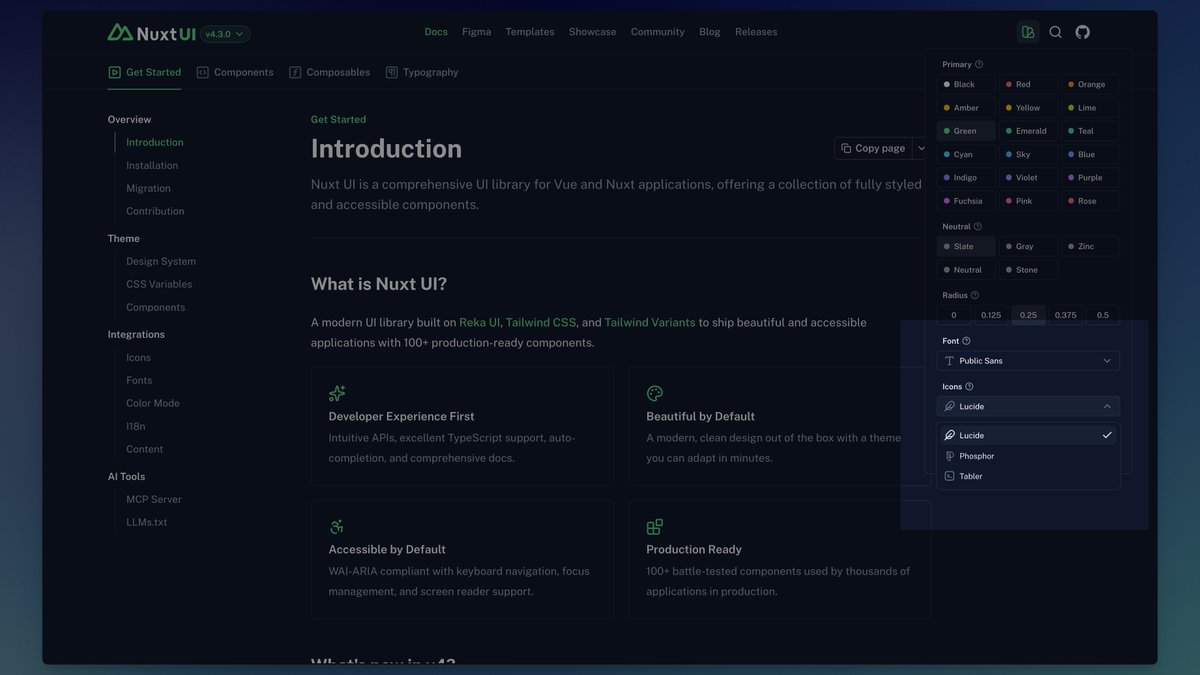Viewport: 1200px width, 675px height.
Task: Collapse the Lucide icons dropdown
Action: 1028,407
